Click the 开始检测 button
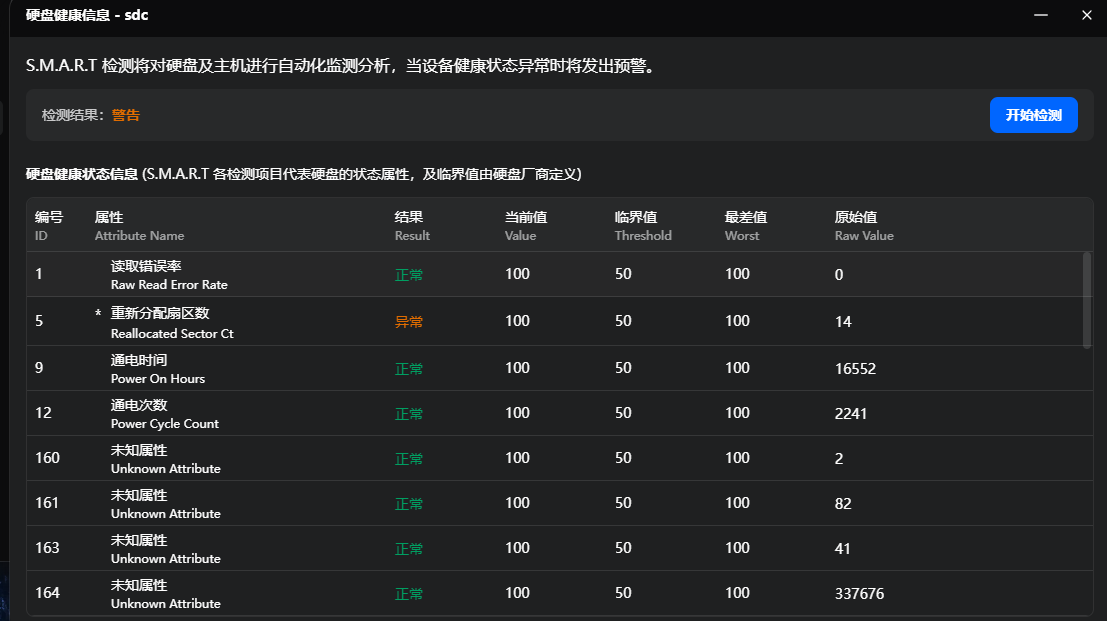This screenshot has height=621, width=1107. click(1034, 115)
